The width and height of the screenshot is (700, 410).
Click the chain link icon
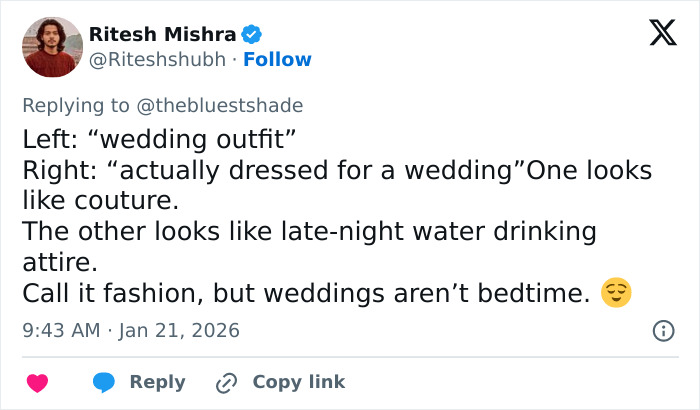coord(227,382)
